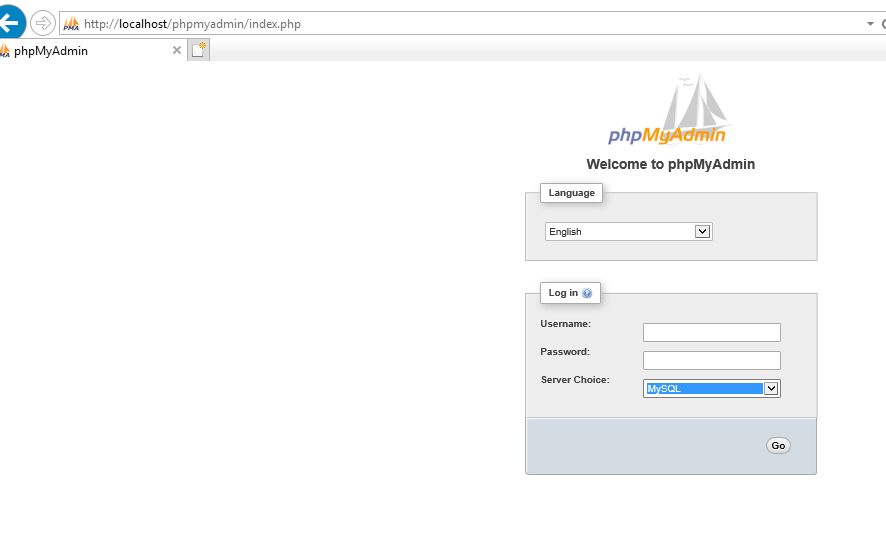Viewport: 886px width, 538px height.
Task: Open the MySQL Server Choice dropdown
Action: 711,389
